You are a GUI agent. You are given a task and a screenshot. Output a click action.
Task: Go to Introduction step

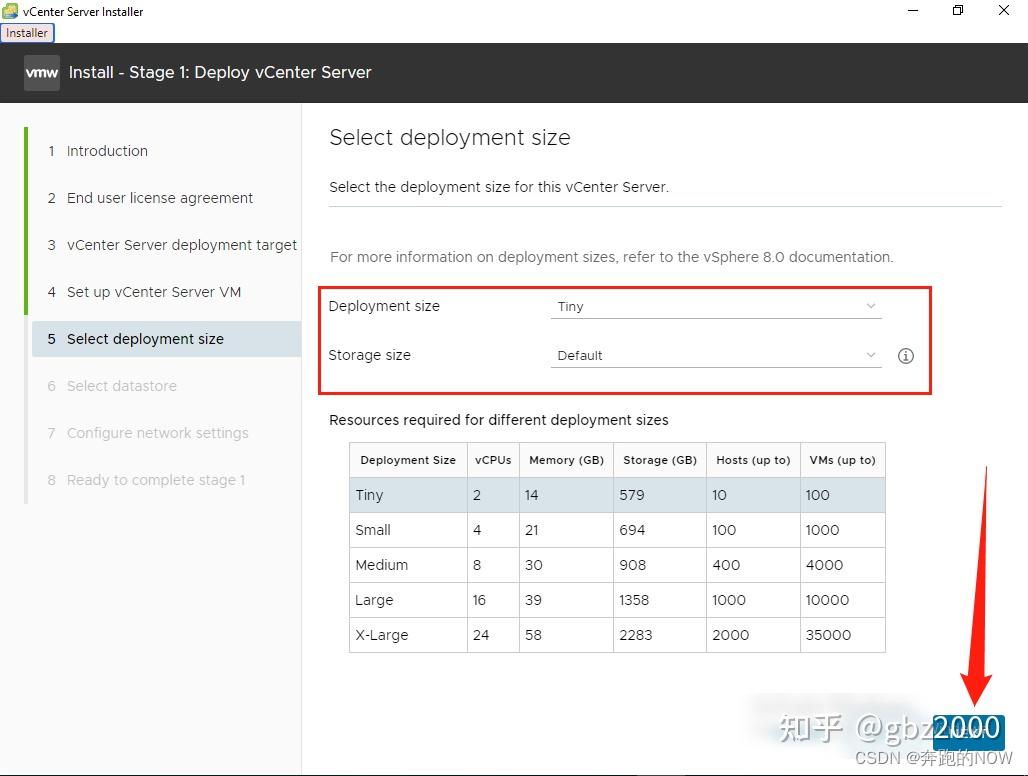click(107, 151)
